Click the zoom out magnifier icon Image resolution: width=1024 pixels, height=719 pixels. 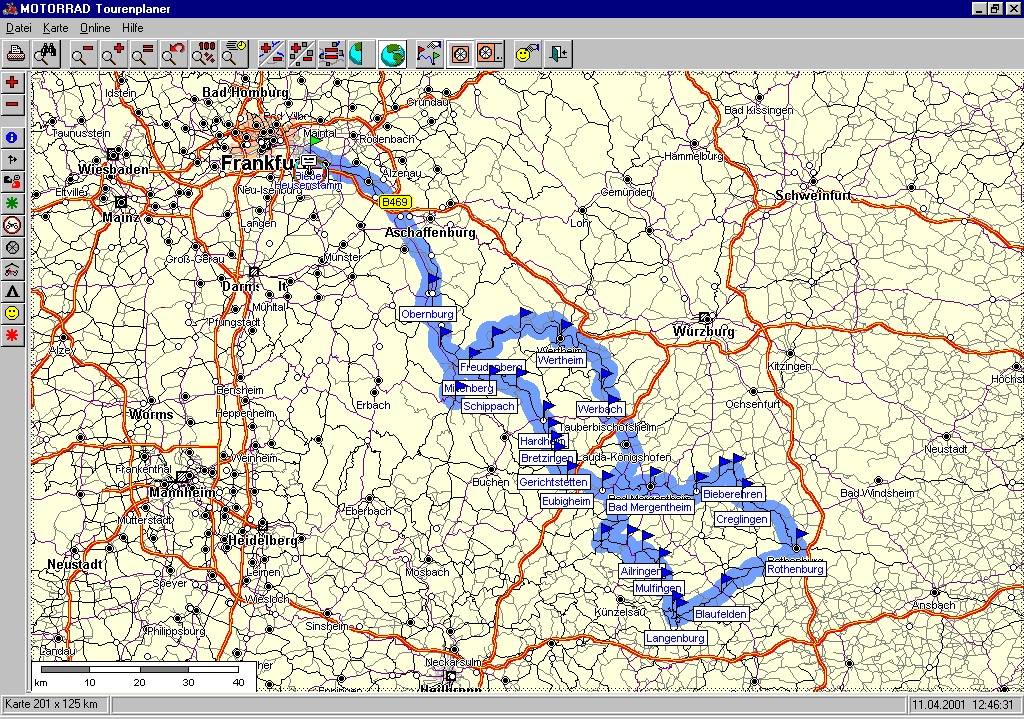tap(83, 54)
